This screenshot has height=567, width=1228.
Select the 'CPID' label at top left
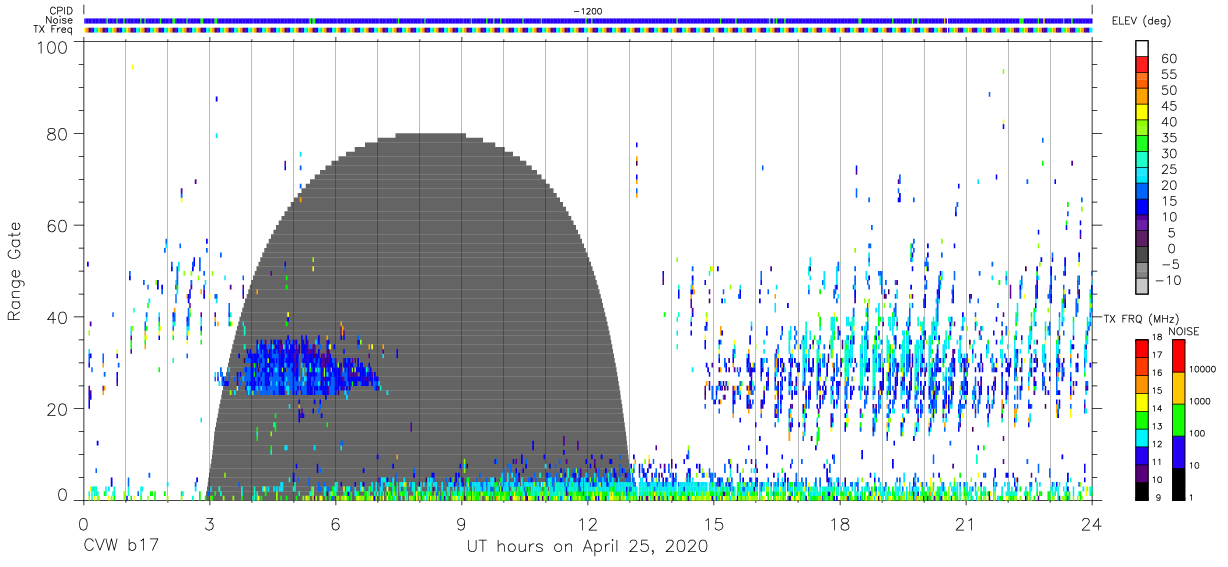(x=60, y=11)
